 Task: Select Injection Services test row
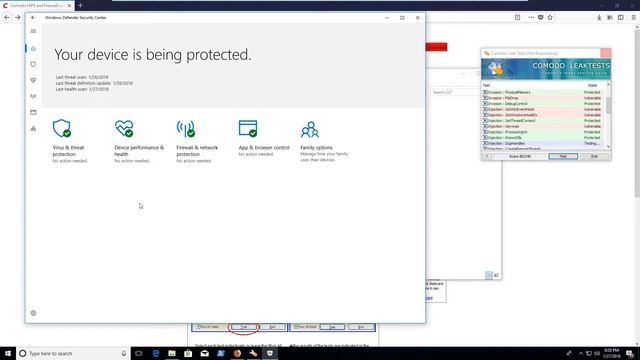pos(542,127)
